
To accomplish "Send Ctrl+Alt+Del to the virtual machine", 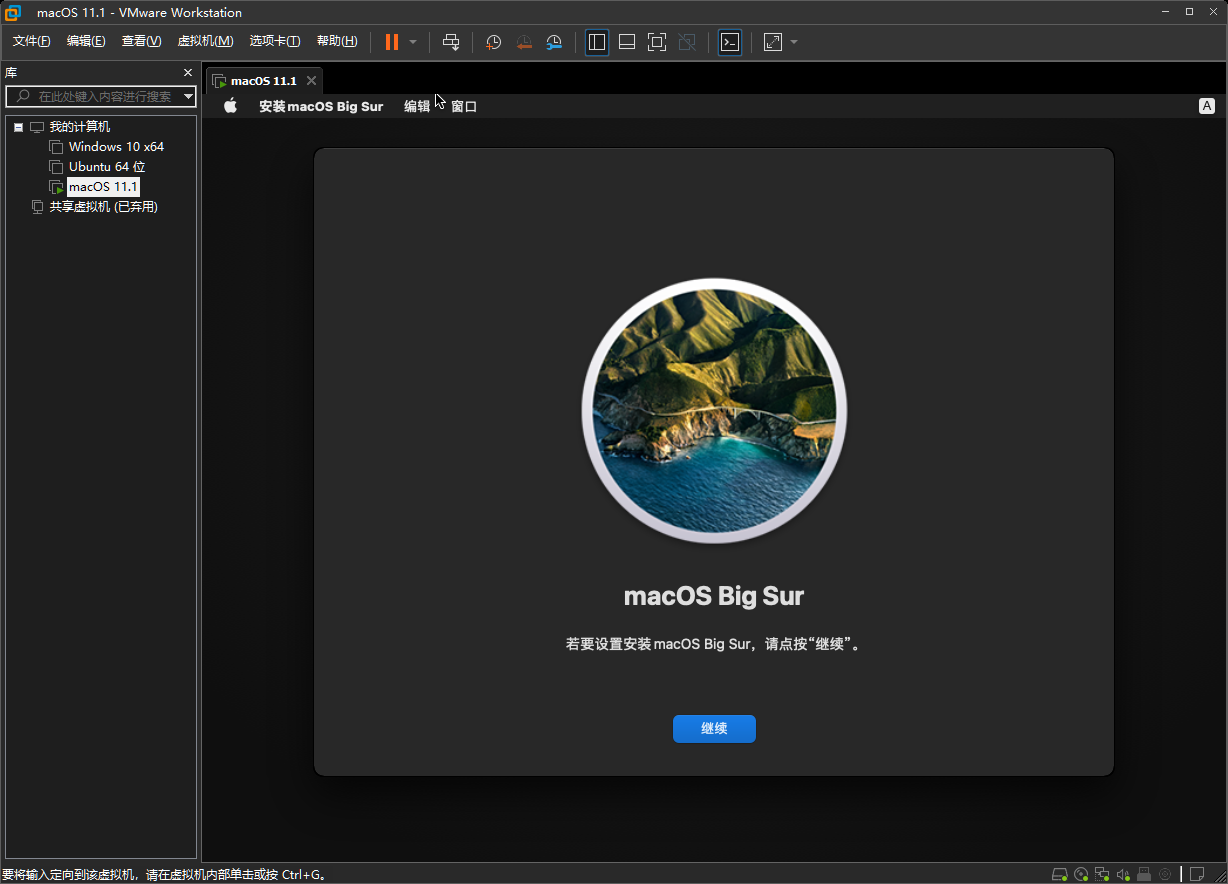I will [x=451, y=42].
